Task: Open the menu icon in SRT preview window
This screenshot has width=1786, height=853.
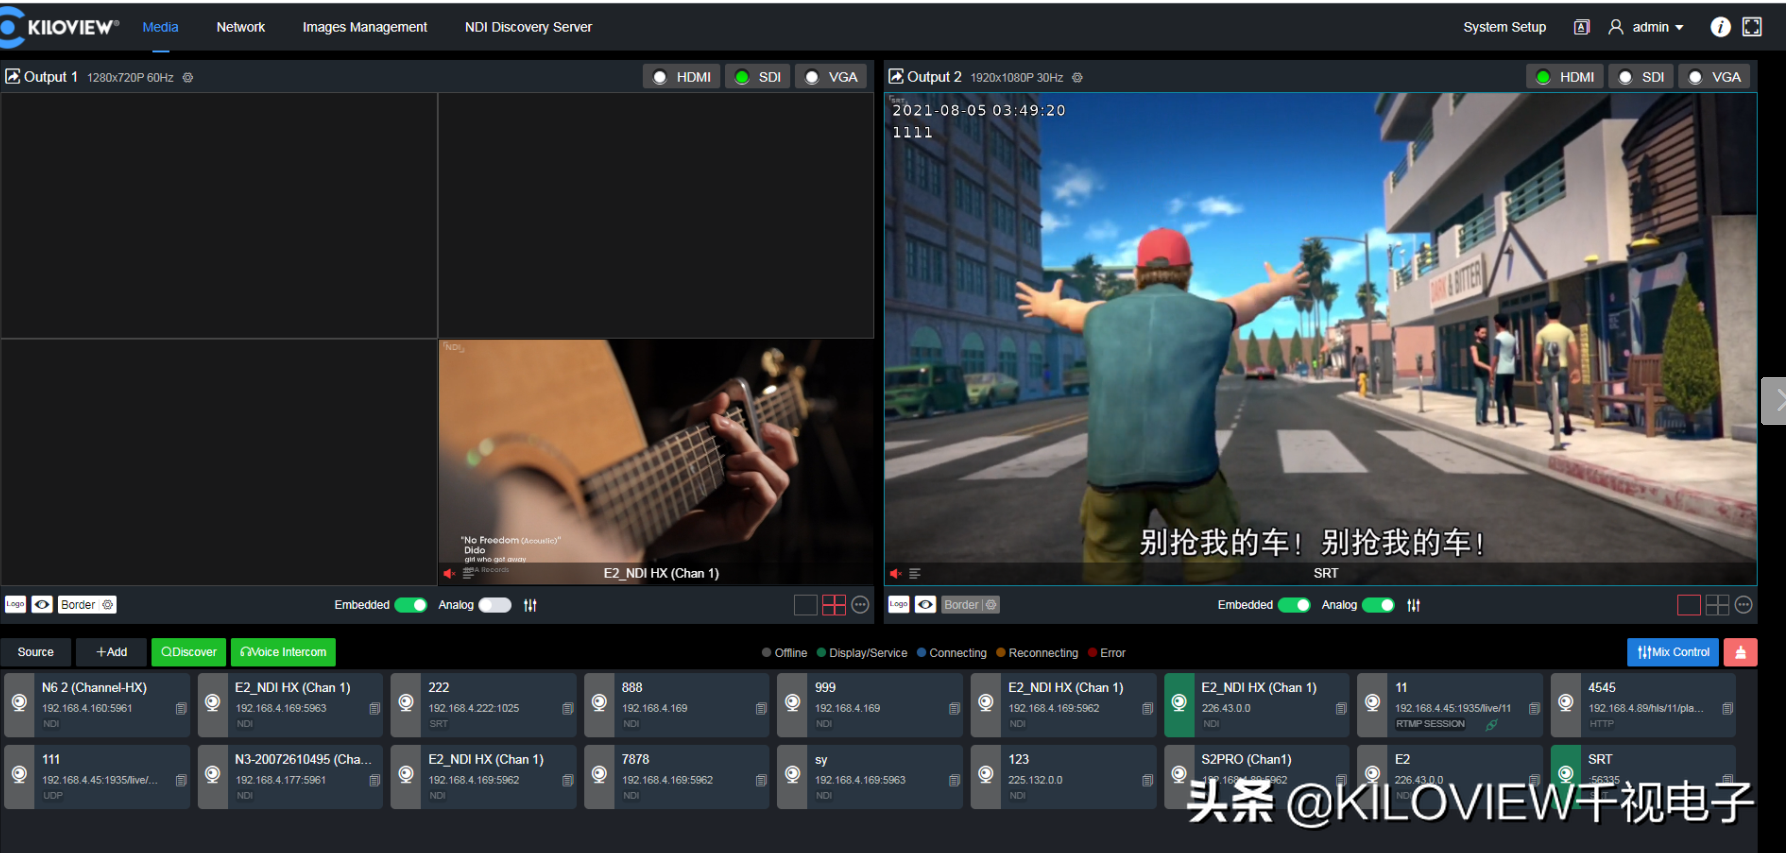Action: click(x=914, y=573)
